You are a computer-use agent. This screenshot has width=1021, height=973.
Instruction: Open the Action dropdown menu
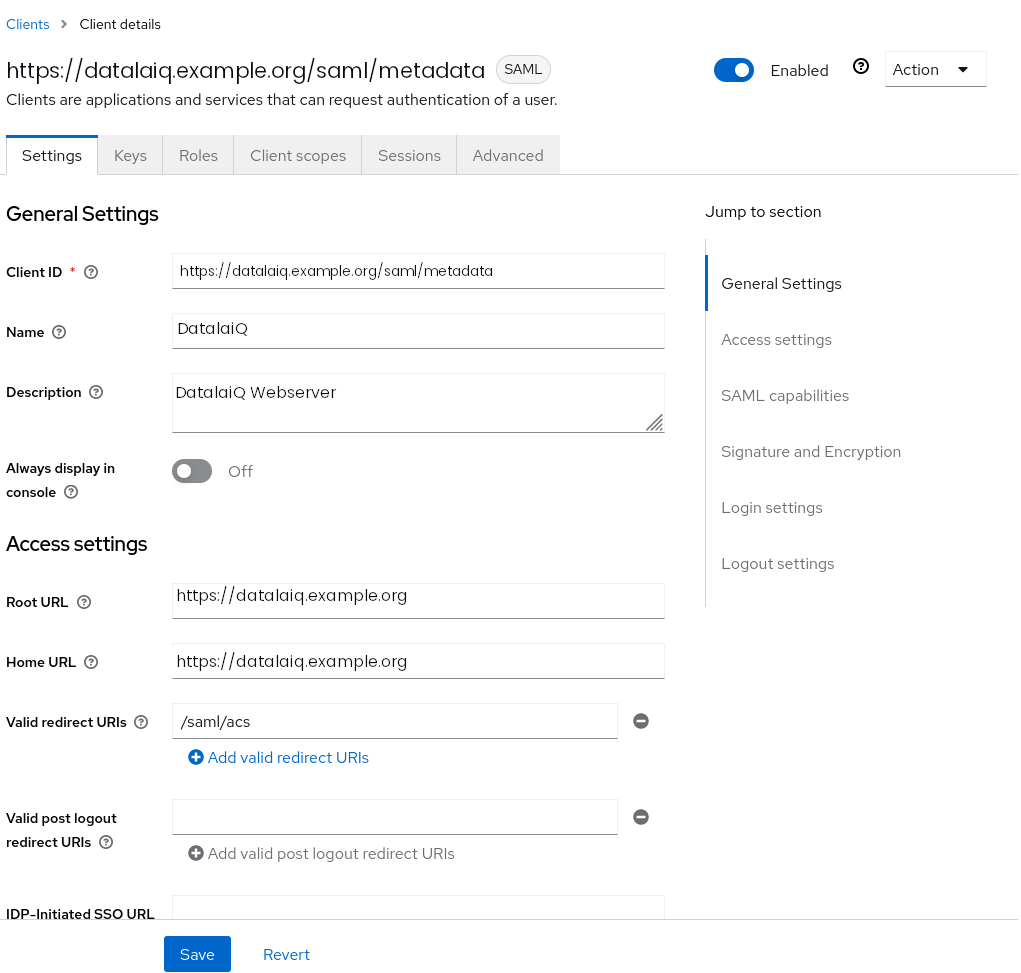tap(935, 70)
